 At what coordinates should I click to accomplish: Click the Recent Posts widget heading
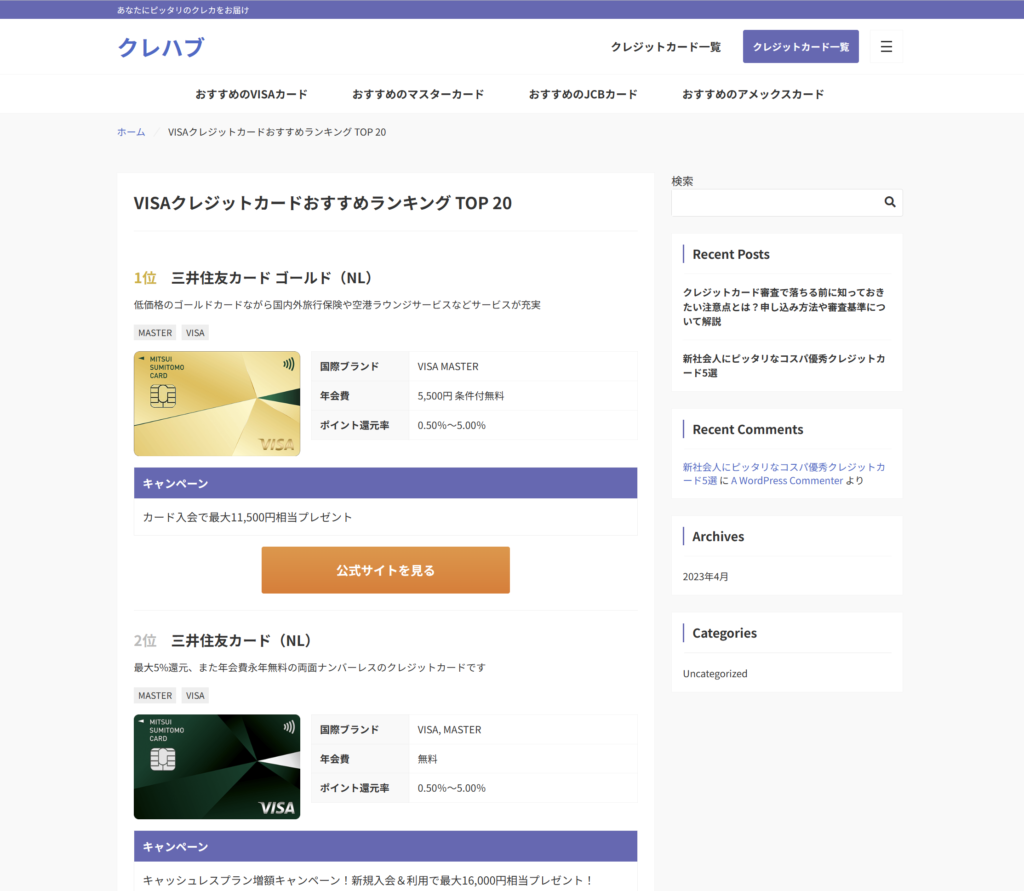pos(731,254)
